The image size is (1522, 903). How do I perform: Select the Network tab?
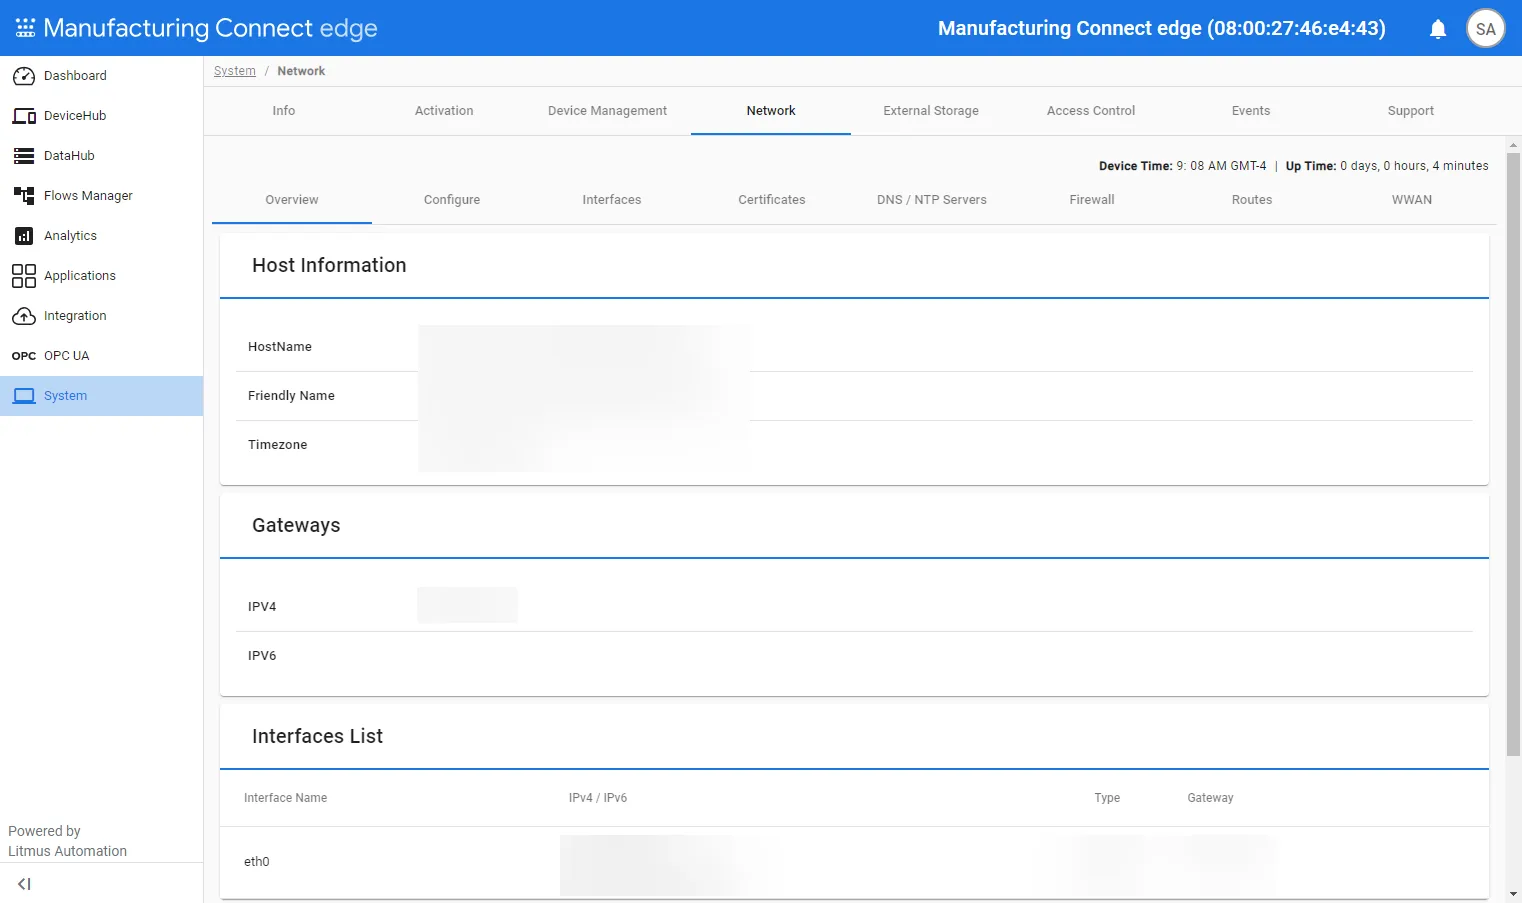pos(771,111)
